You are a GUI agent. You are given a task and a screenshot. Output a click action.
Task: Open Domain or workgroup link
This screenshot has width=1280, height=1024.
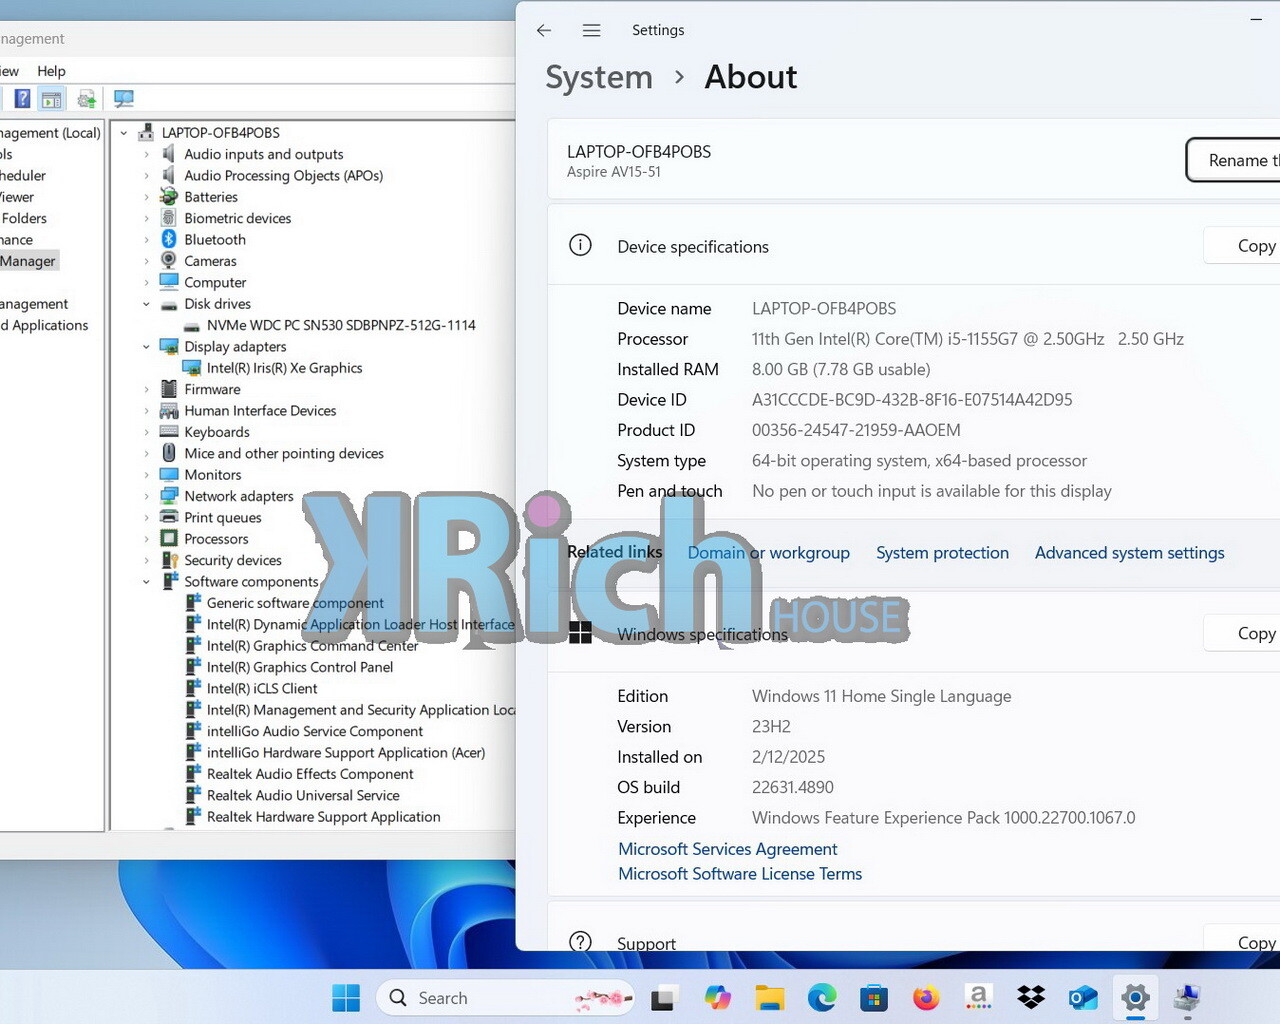click(x=768, y=553)
